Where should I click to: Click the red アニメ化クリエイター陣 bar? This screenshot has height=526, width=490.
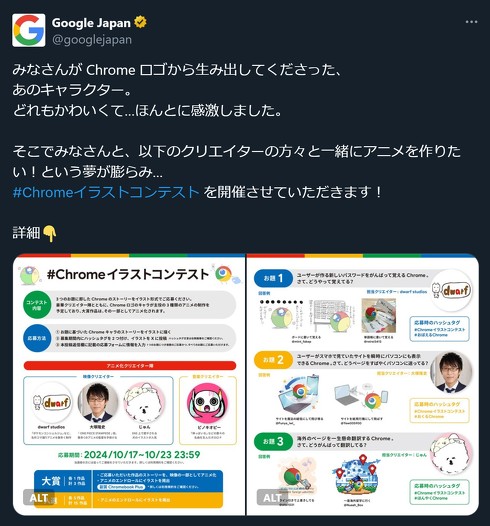(130, 365)
